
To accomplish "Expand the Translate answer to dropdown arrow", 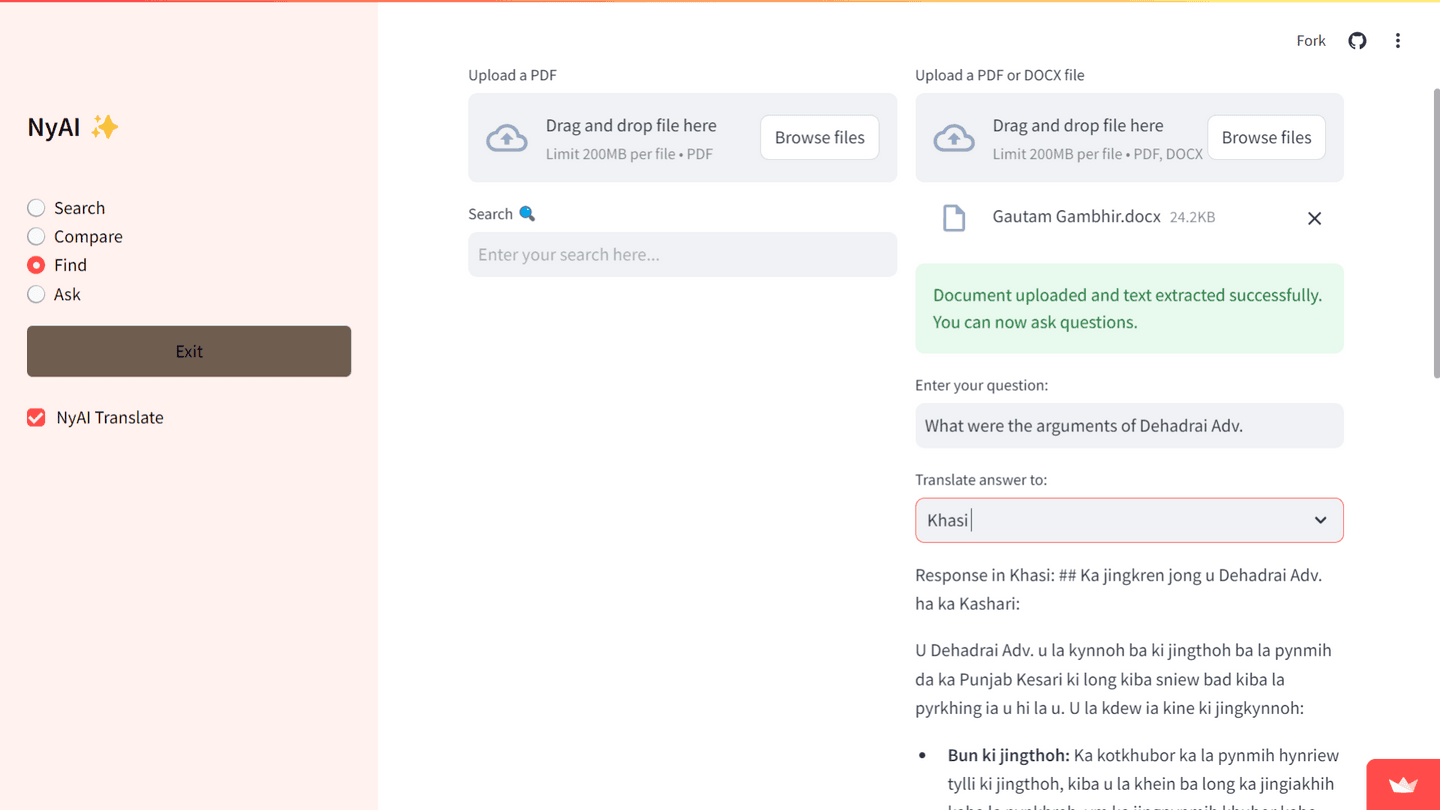I will (x=1320, y=520).
